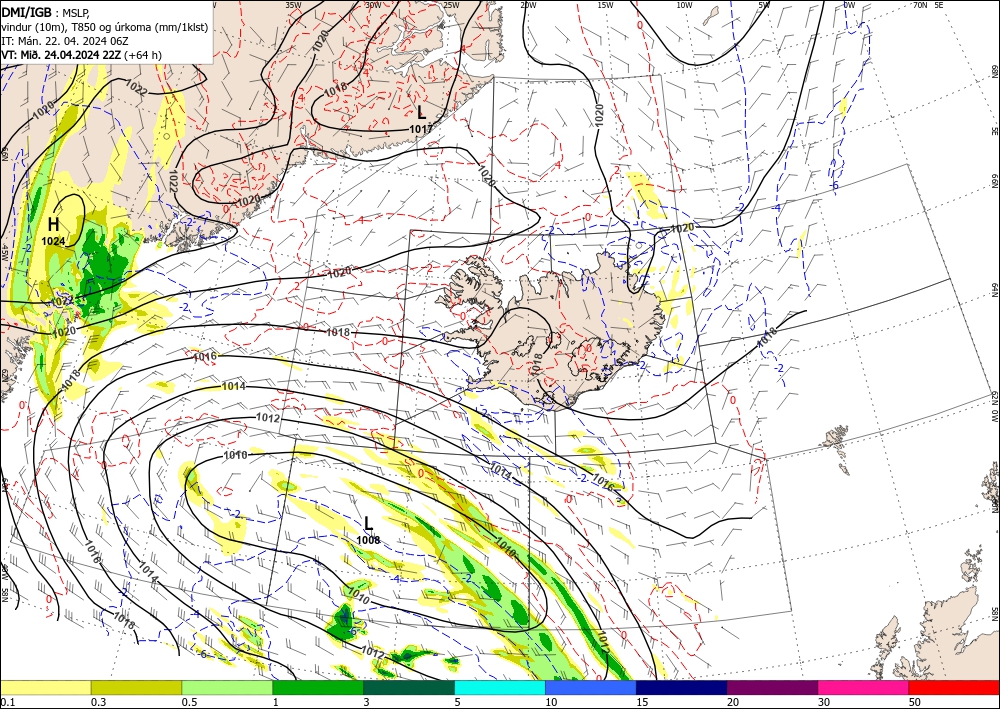Image resolution: width=1000 pixels, height=709 pixels.
Task: Click legend value "0.1"
Action: tap(6, 702)
